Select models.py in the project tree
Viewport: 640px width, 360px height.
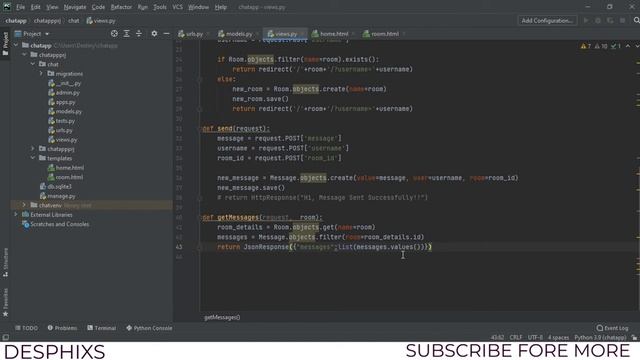coord(65,111)
